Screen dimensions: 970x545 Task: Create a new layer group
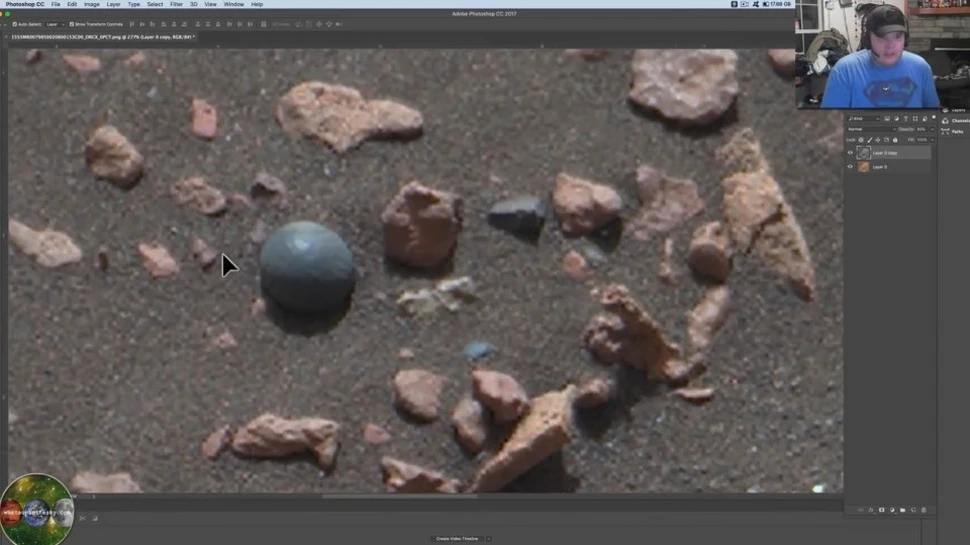(903, 510)
